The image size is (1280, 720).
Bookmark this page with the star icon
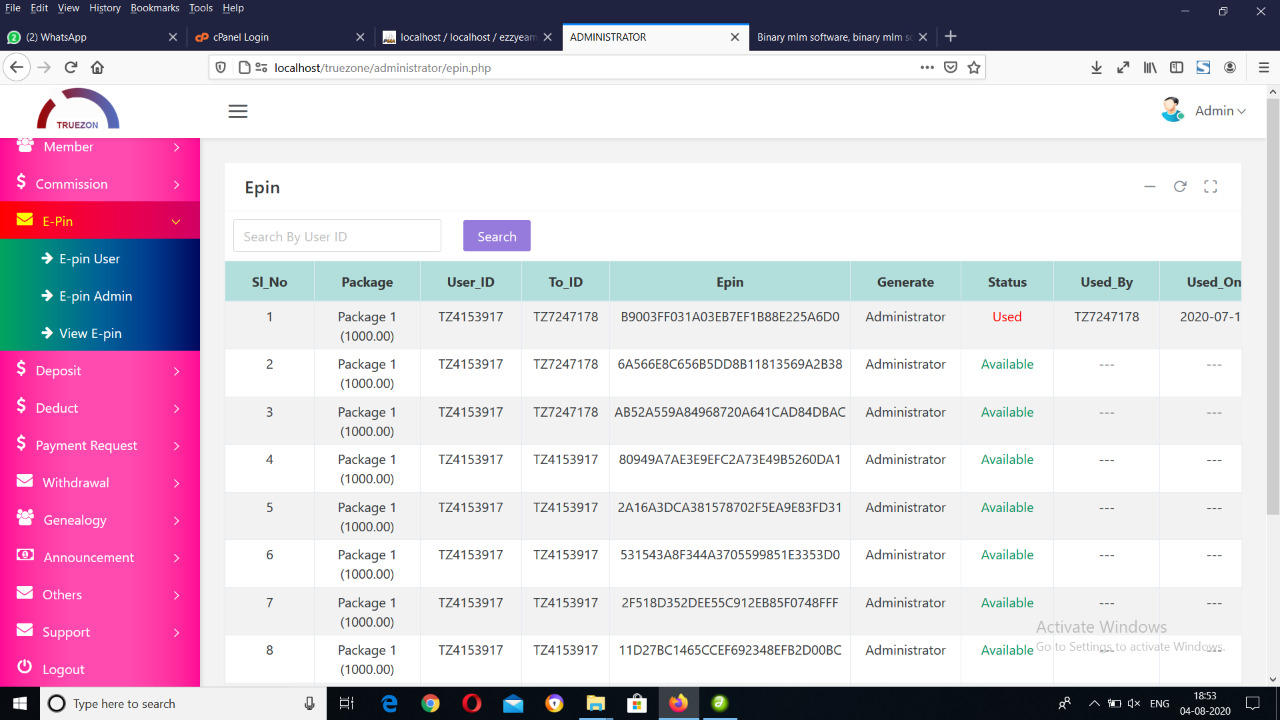click(x=974, y=68)
